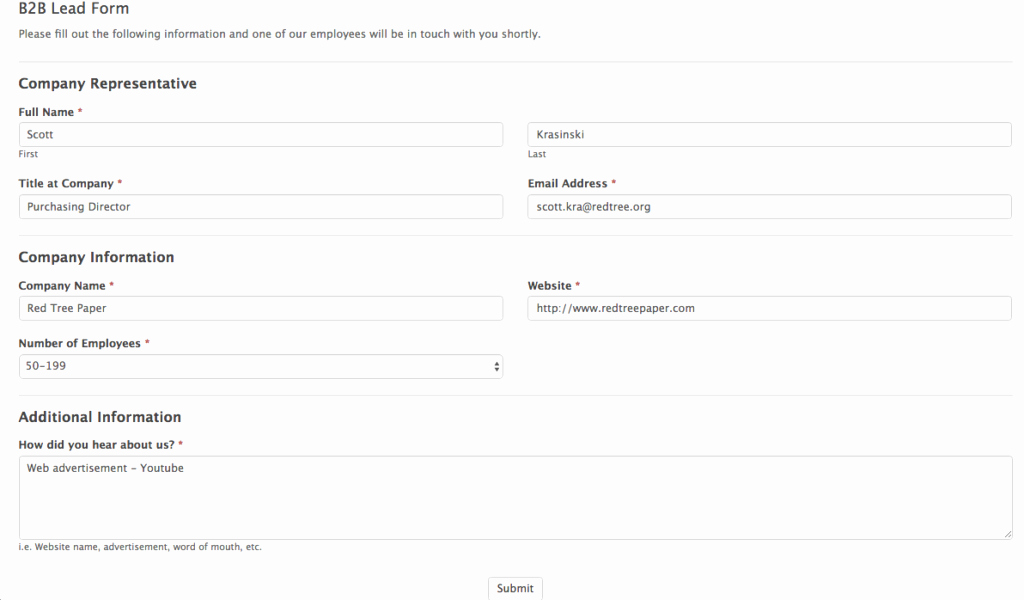Viewport: 1024px width, 600px height.
Task: Click the Last name field containing Krasinski
Action: tap(769, 134)
